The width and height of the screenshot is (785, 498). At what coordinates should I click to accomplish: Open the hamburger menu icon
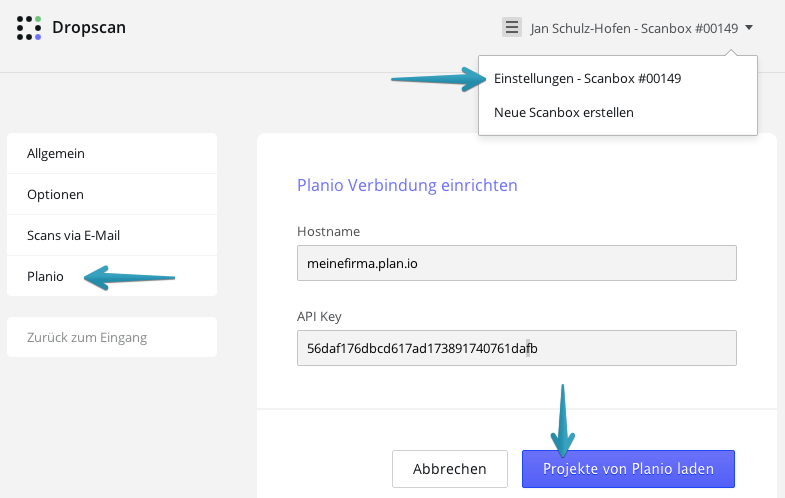(512, 27)
